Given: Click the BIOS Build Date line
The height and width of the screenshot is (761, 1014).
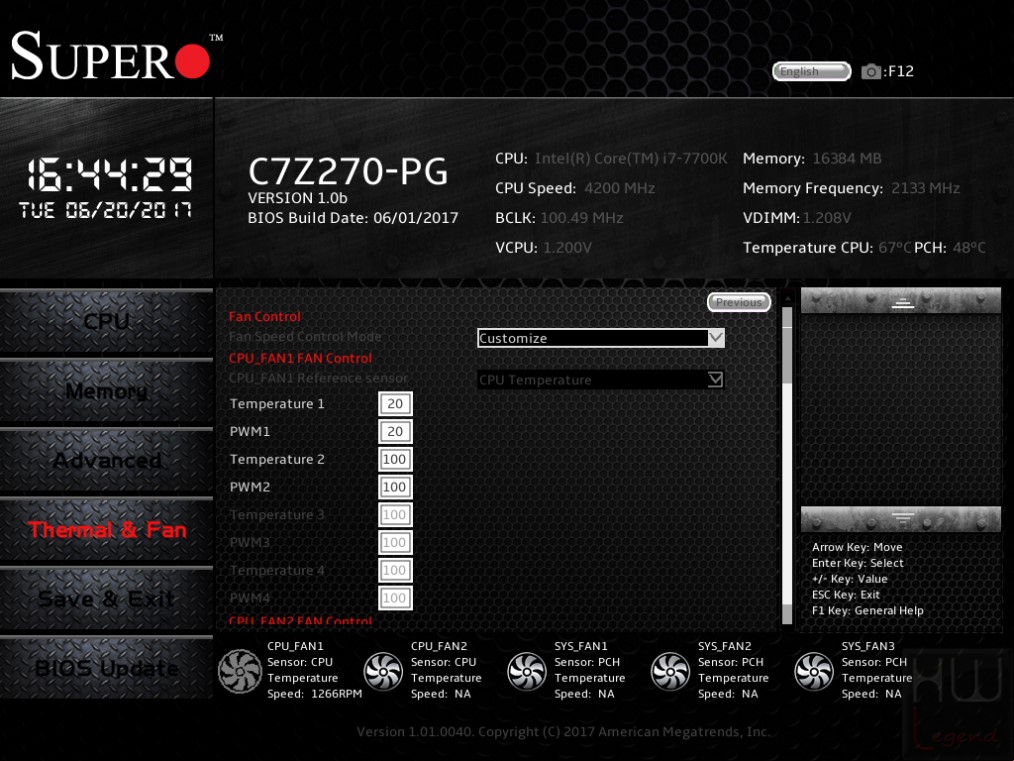Looking at the screenshot, I should click(x=353, y=218).
